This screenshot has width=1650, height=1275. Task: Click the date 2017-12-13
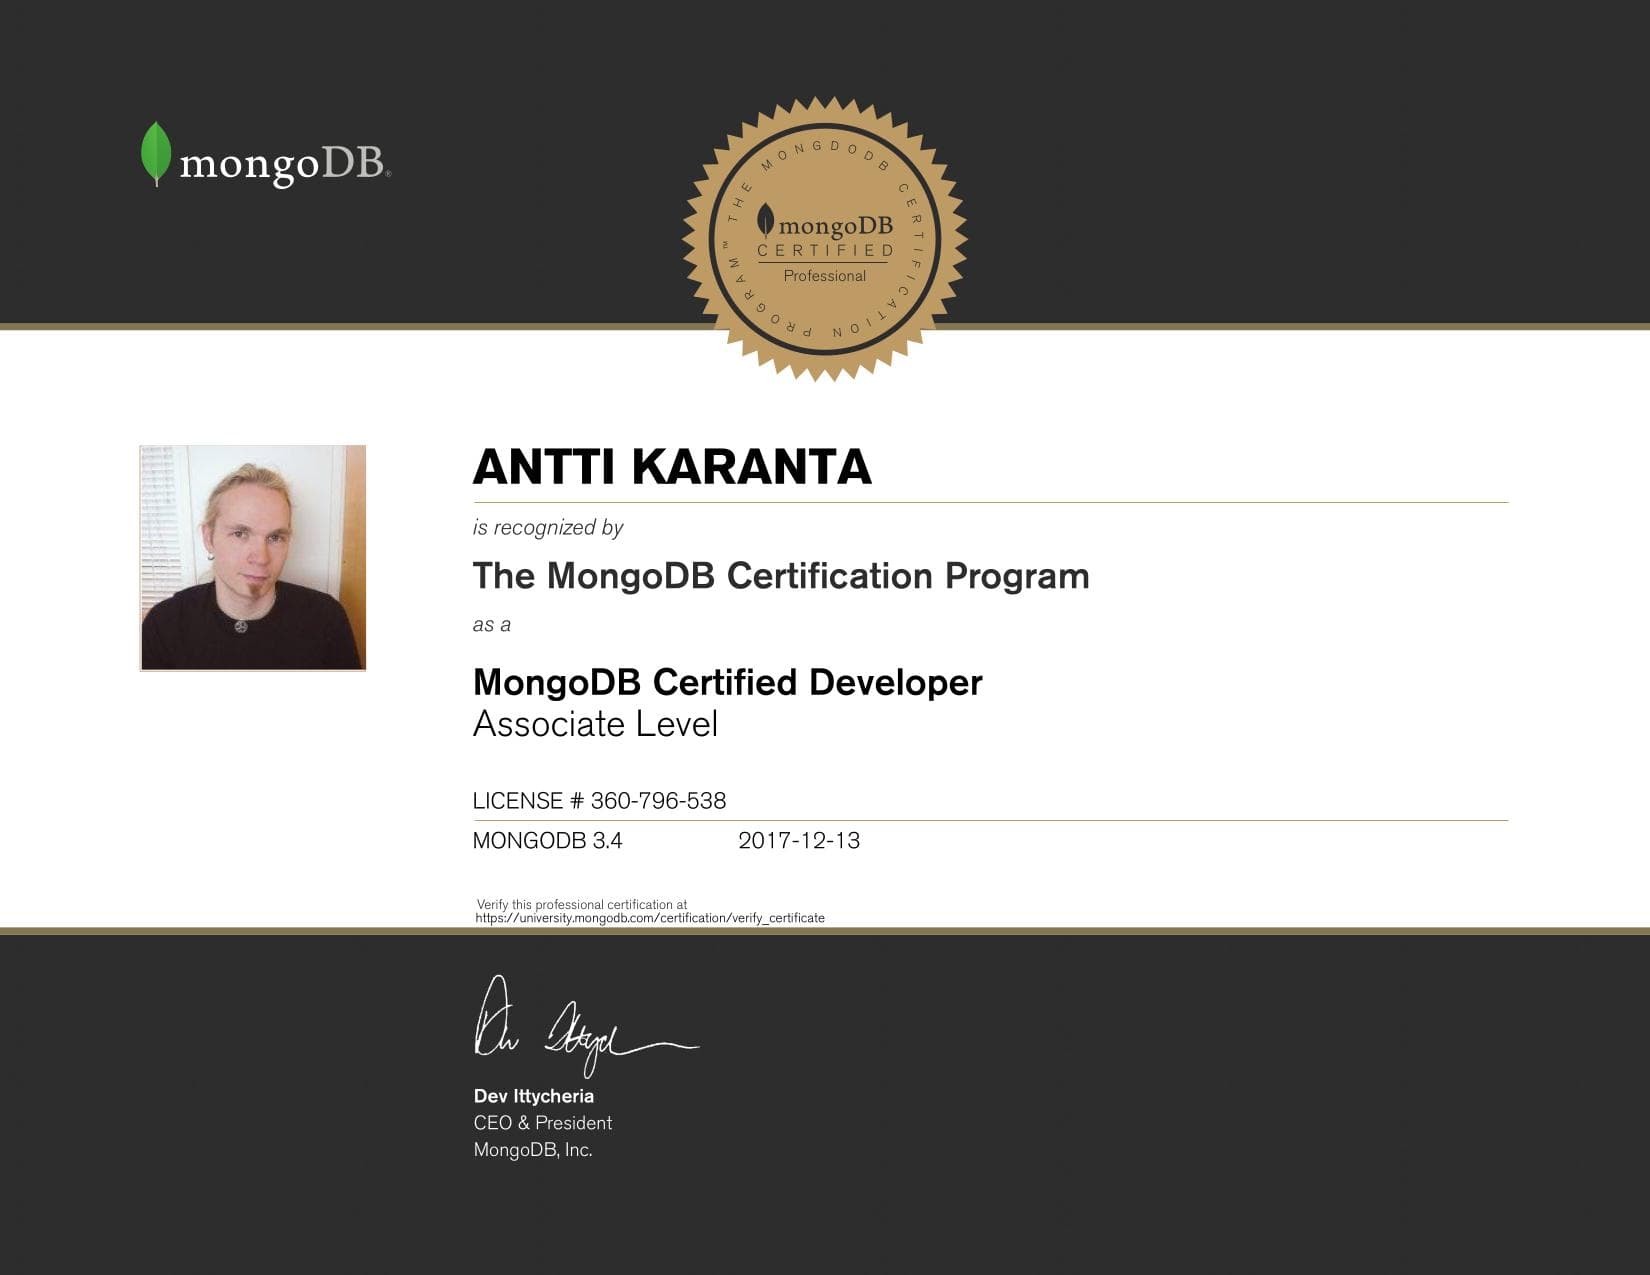tap(799, 841)
